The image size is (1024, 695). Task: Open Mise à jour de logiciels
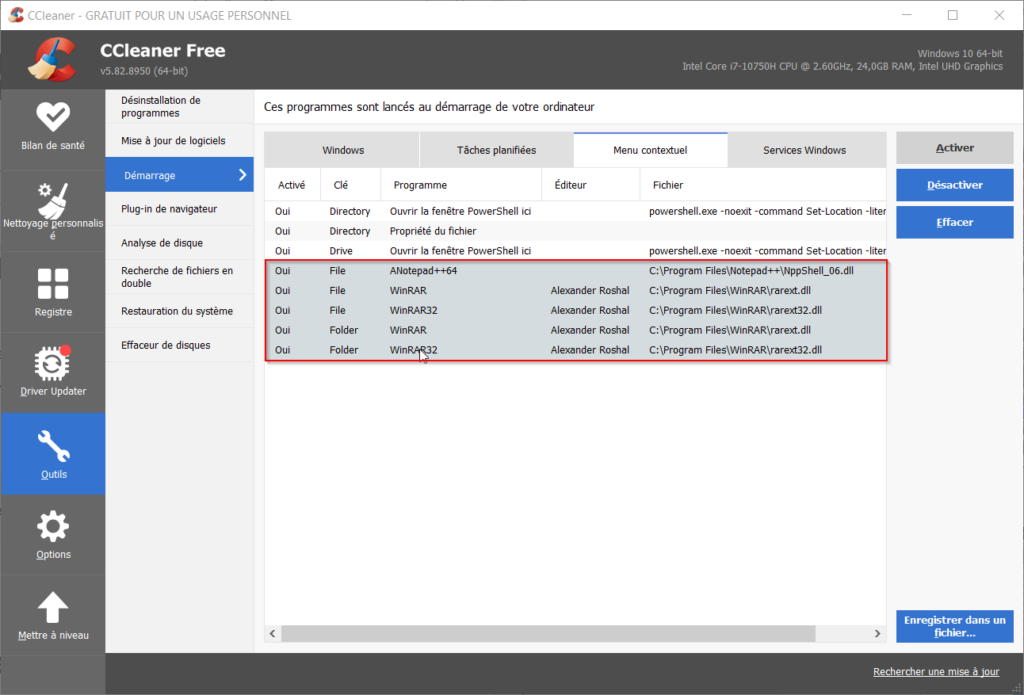(180, 140)
